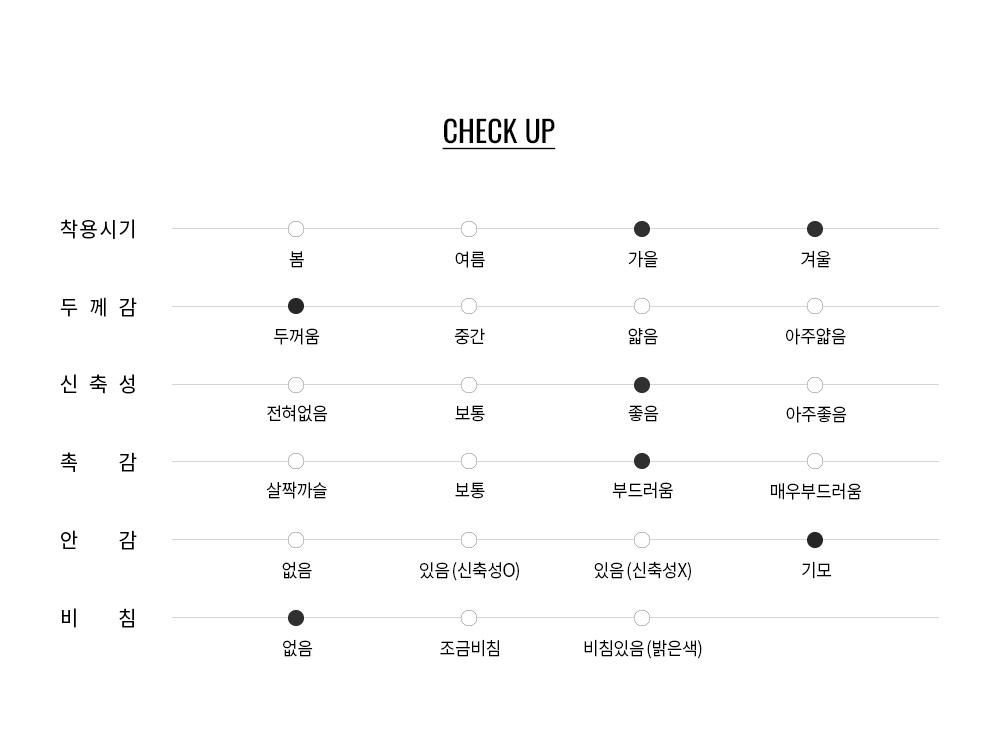1000x751 pixels.
Task: Click the filled 겨울 radio circle
Action: pyautogui.click(x=815, y=229)
